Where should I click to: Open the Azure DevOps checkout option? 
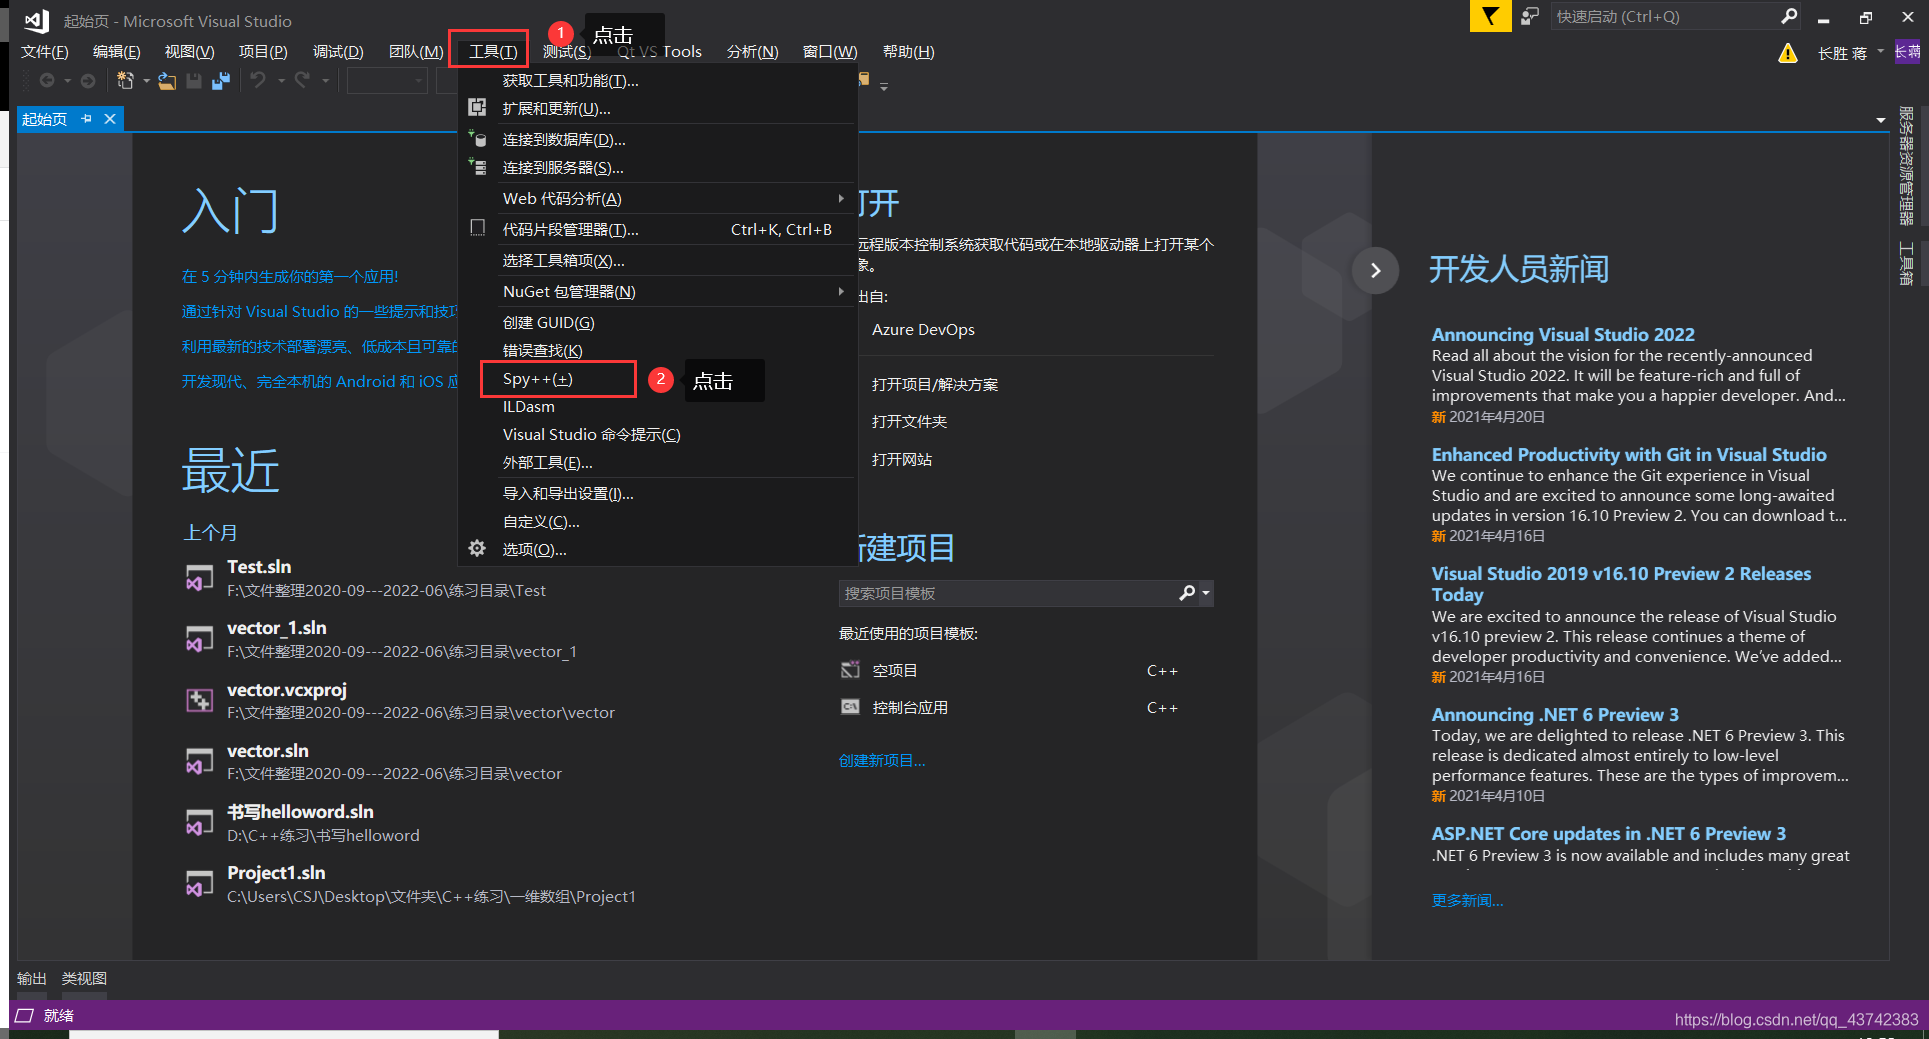[923, 329]
